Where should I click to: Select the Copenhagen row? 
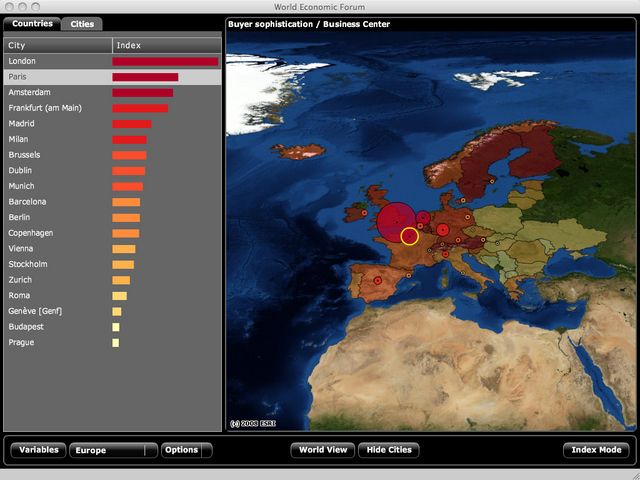pyautogui.click(x=113, y=233)
